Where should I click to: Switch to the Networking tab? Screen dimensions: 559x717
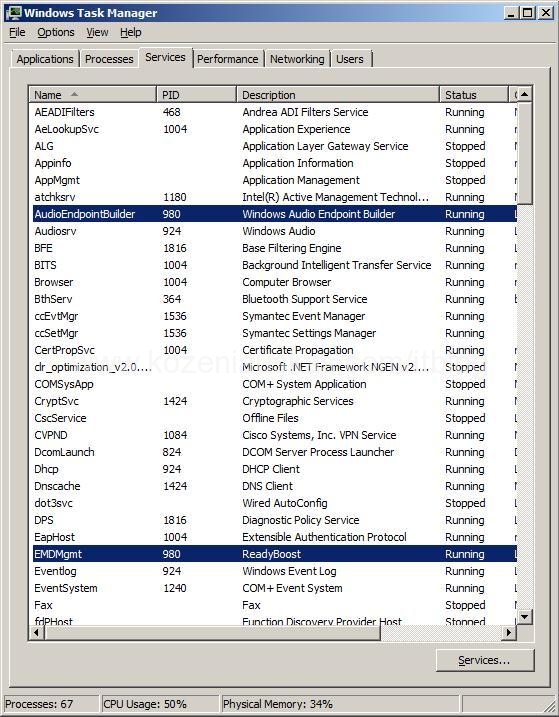pyautogui.click(x=297, y=59)
